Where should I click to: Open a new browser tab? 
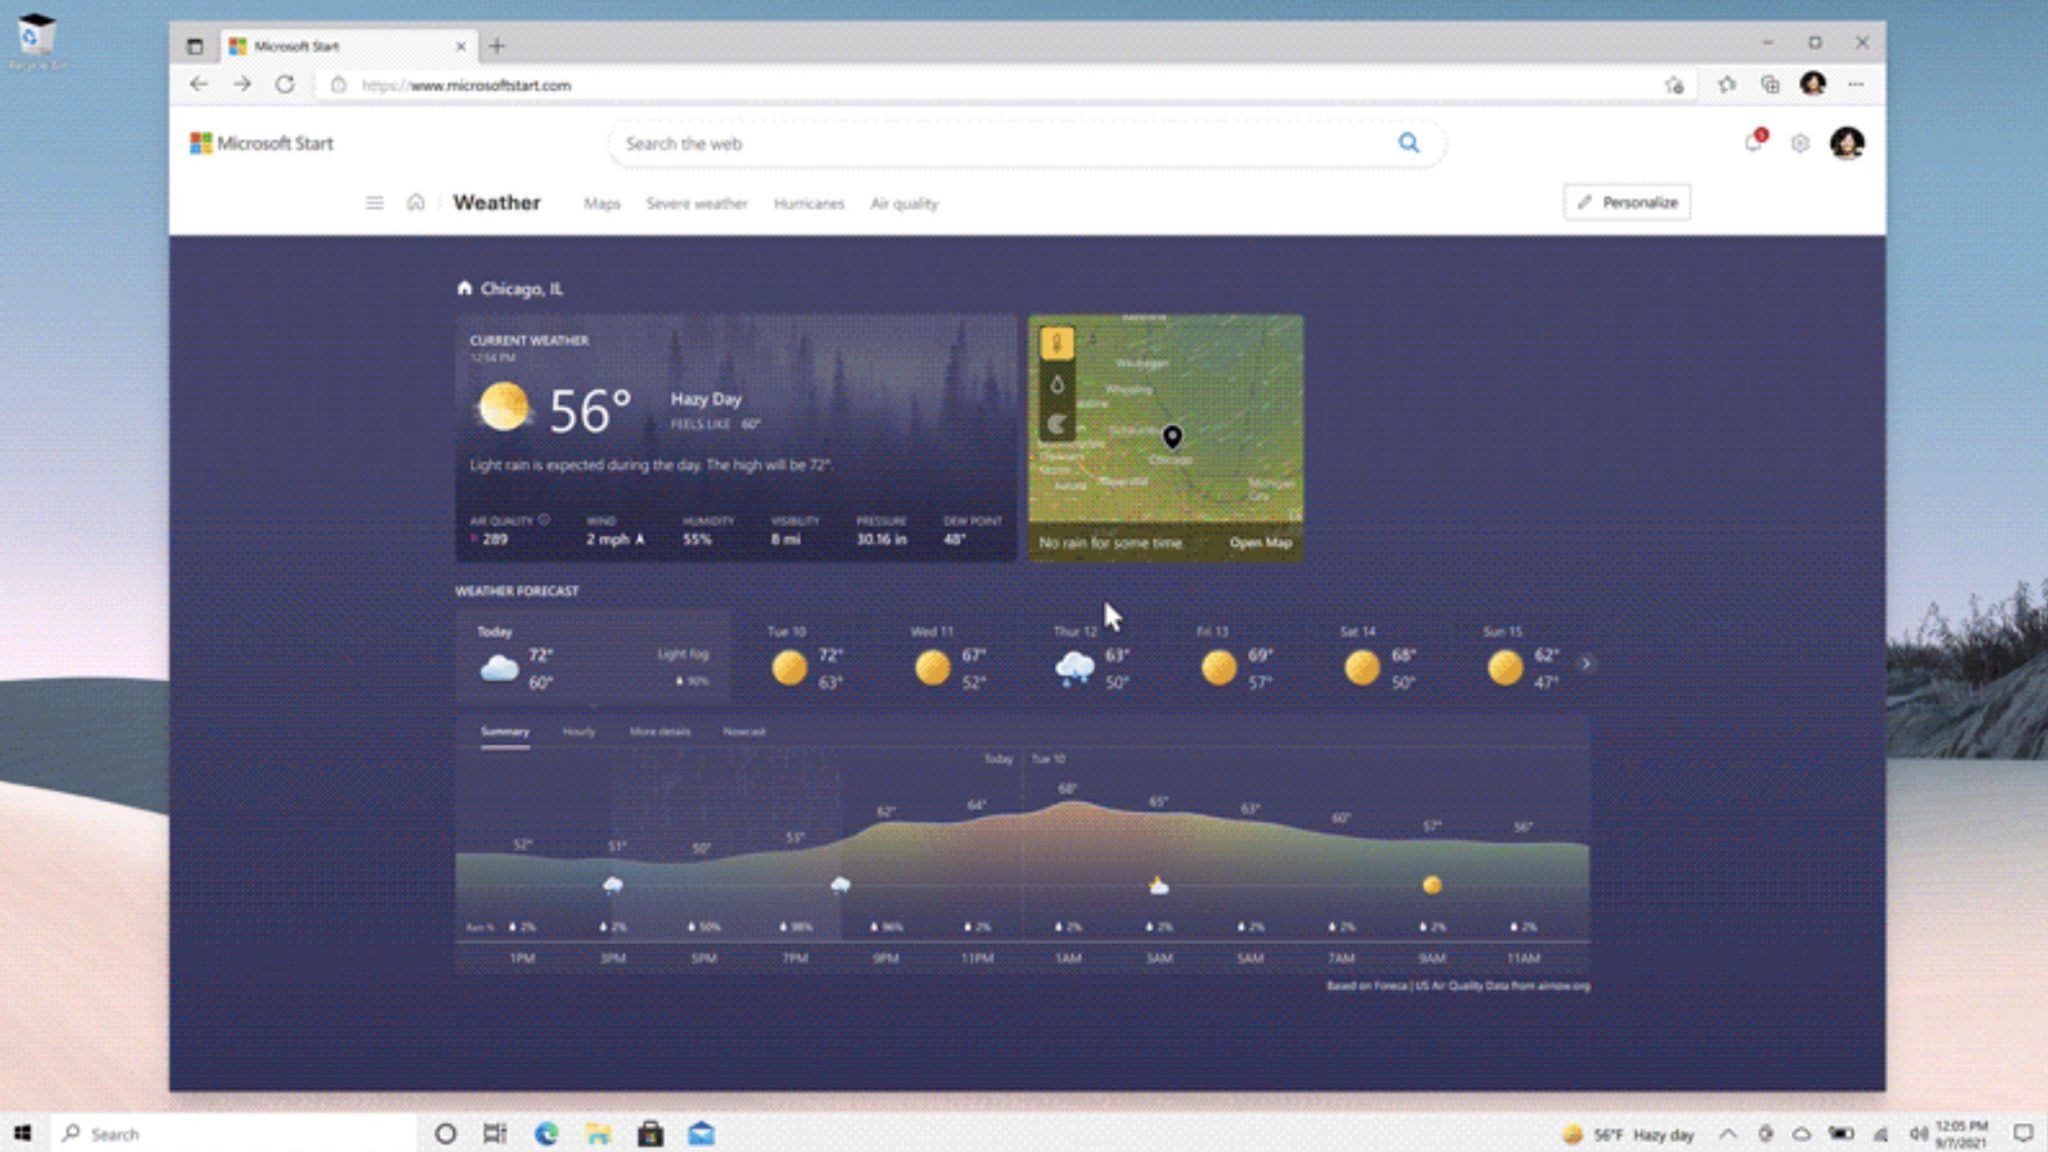point(497,46)
